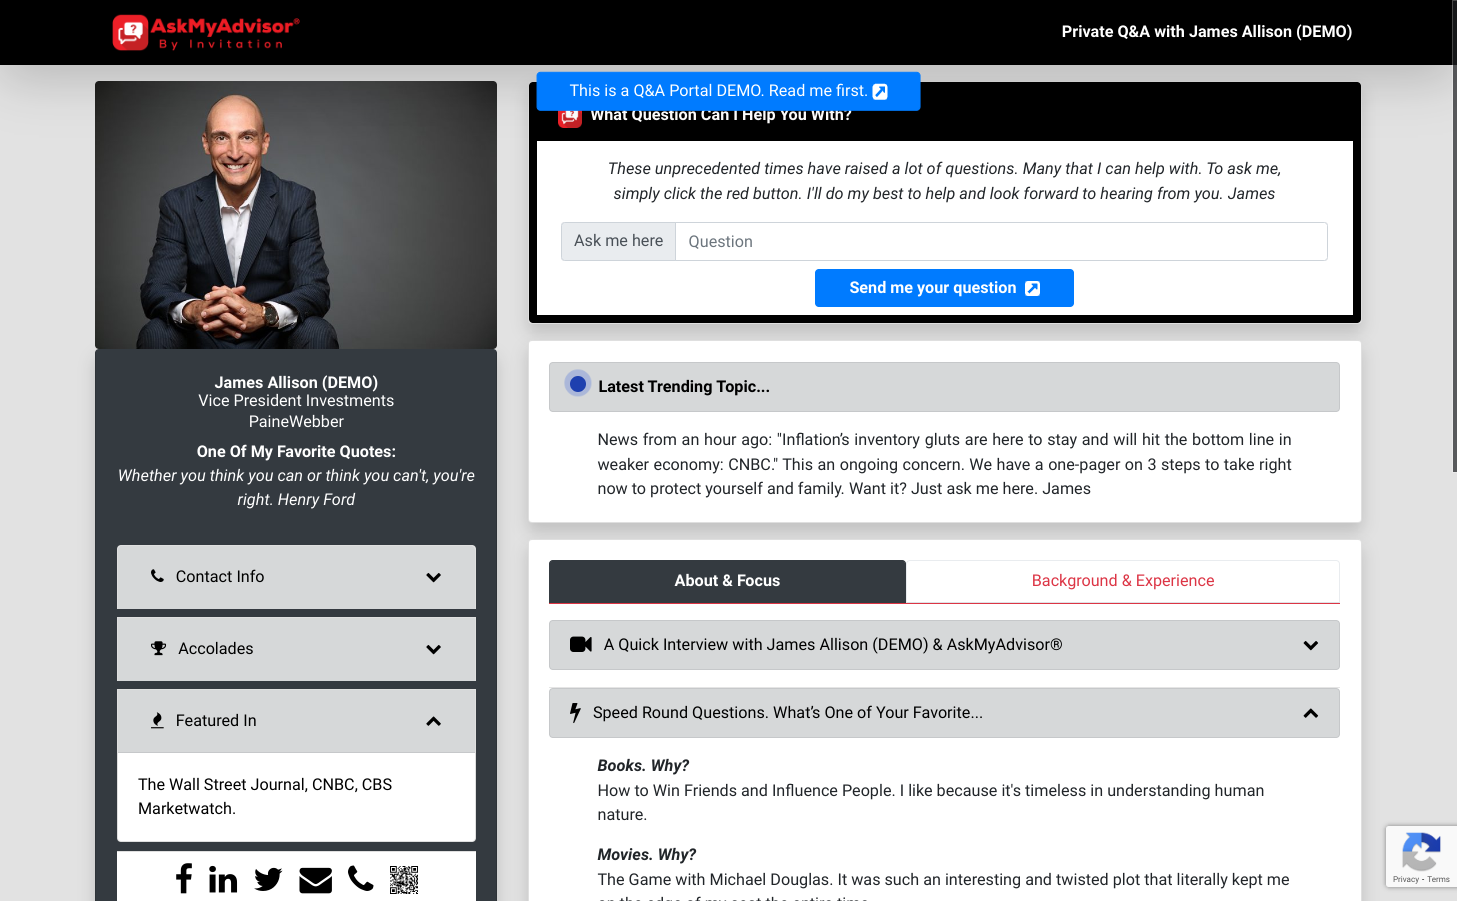The image size is (1457, 901).
Task: Click the 'PaineWebber' company name
Action: point(296,422)
